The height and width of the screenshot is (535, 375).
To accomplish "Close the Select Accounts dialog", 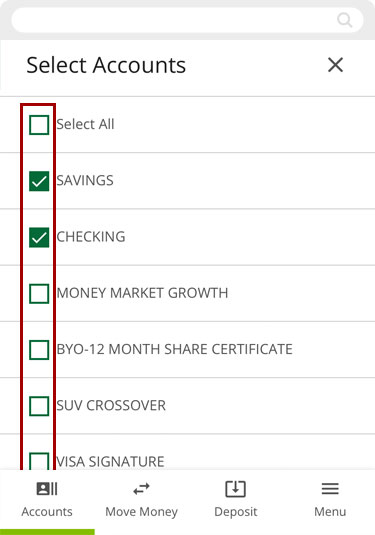I will tap(335, 65).
